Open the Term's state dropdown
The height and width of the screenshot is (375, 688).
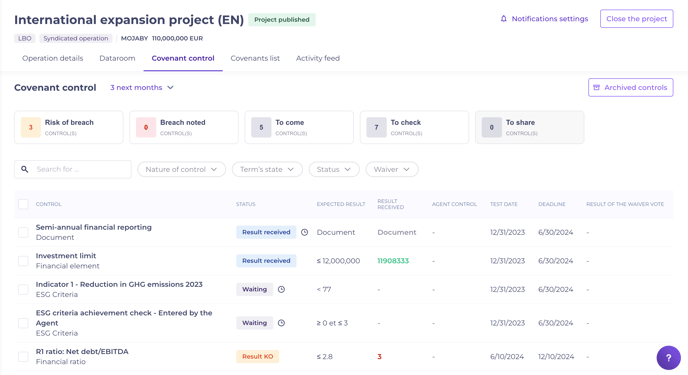pyautogui.click(x=267, y=169)
